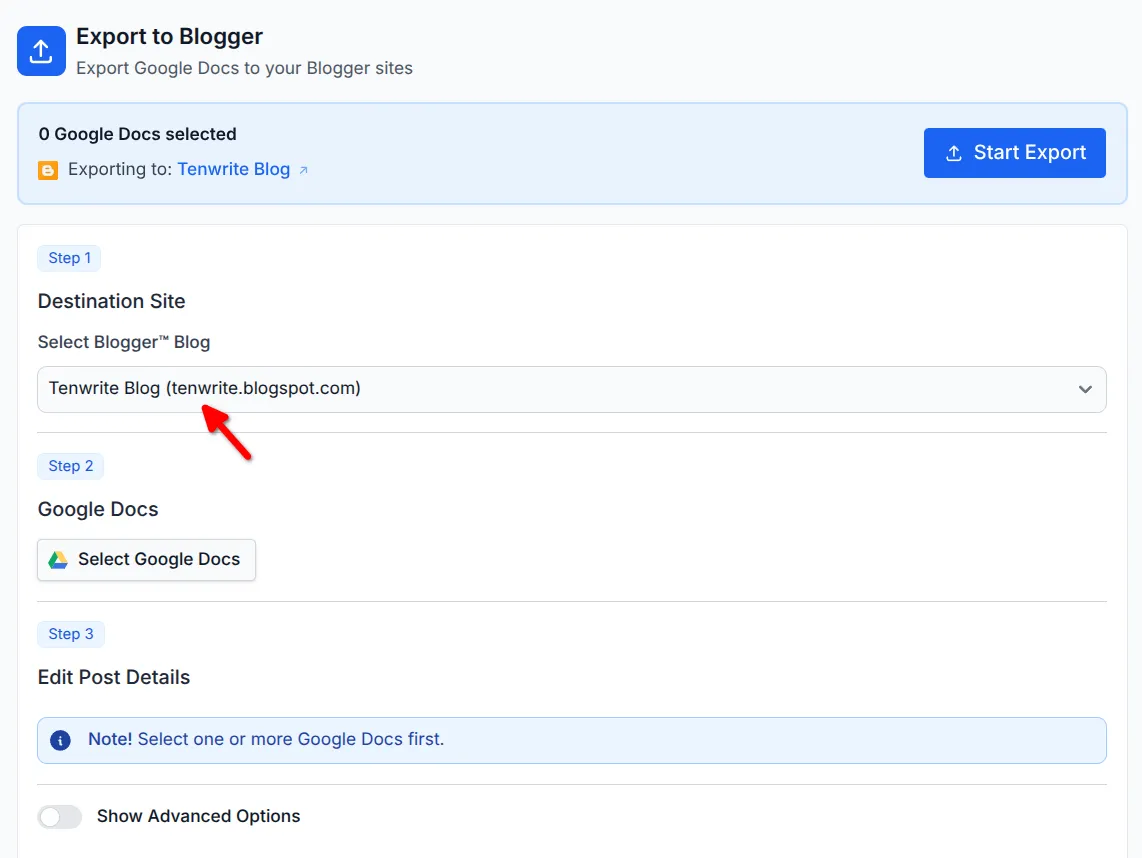Click the Blogger logo beside Exporting to
The image size is (1142, 858).
point(47,170)
